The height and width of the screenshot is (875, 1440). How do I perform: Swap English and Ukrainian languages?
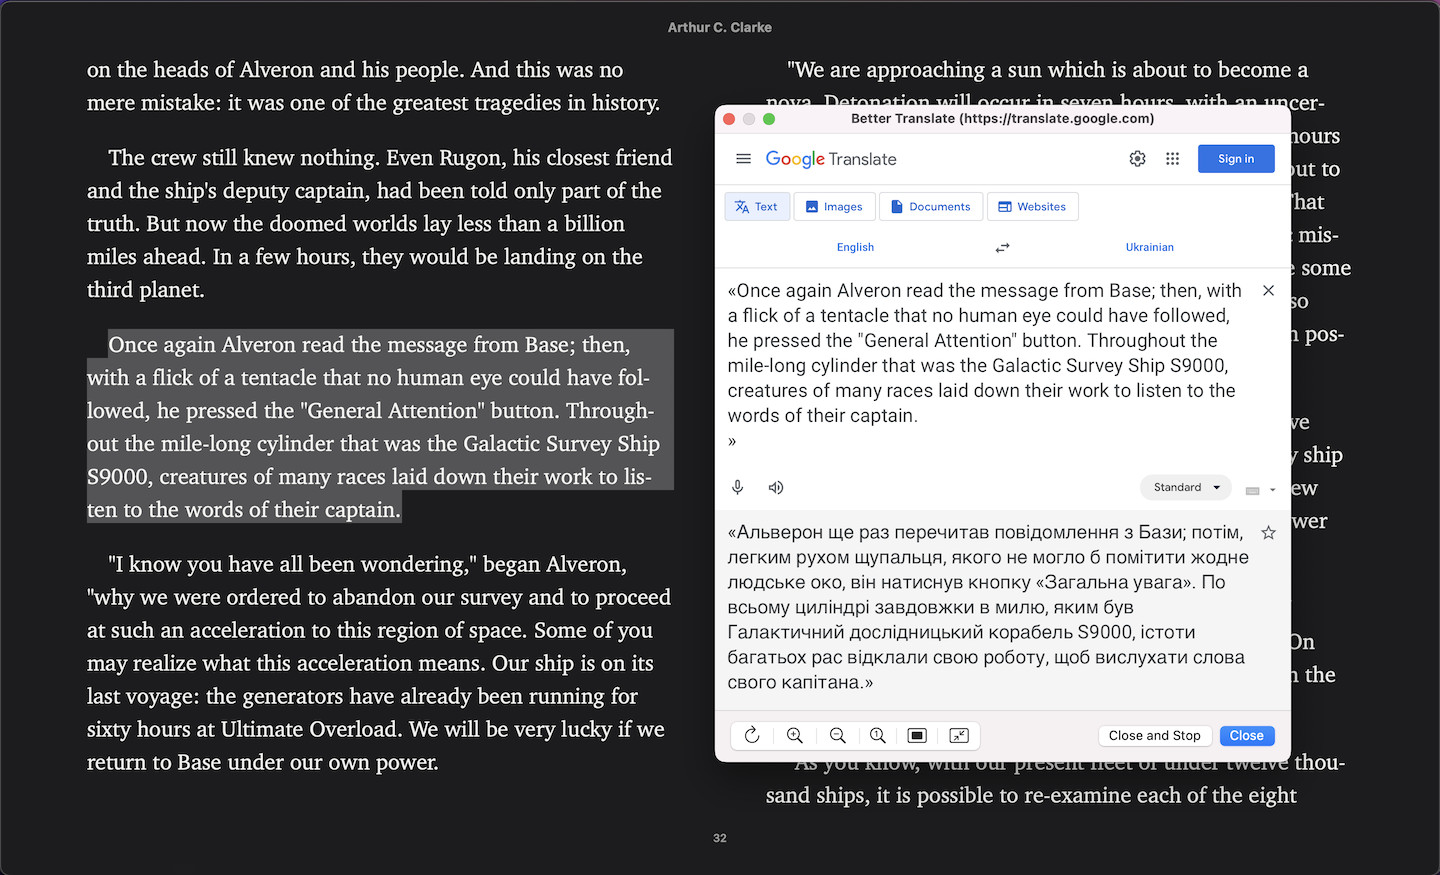pyautogui.click(x=1002, y=247)
